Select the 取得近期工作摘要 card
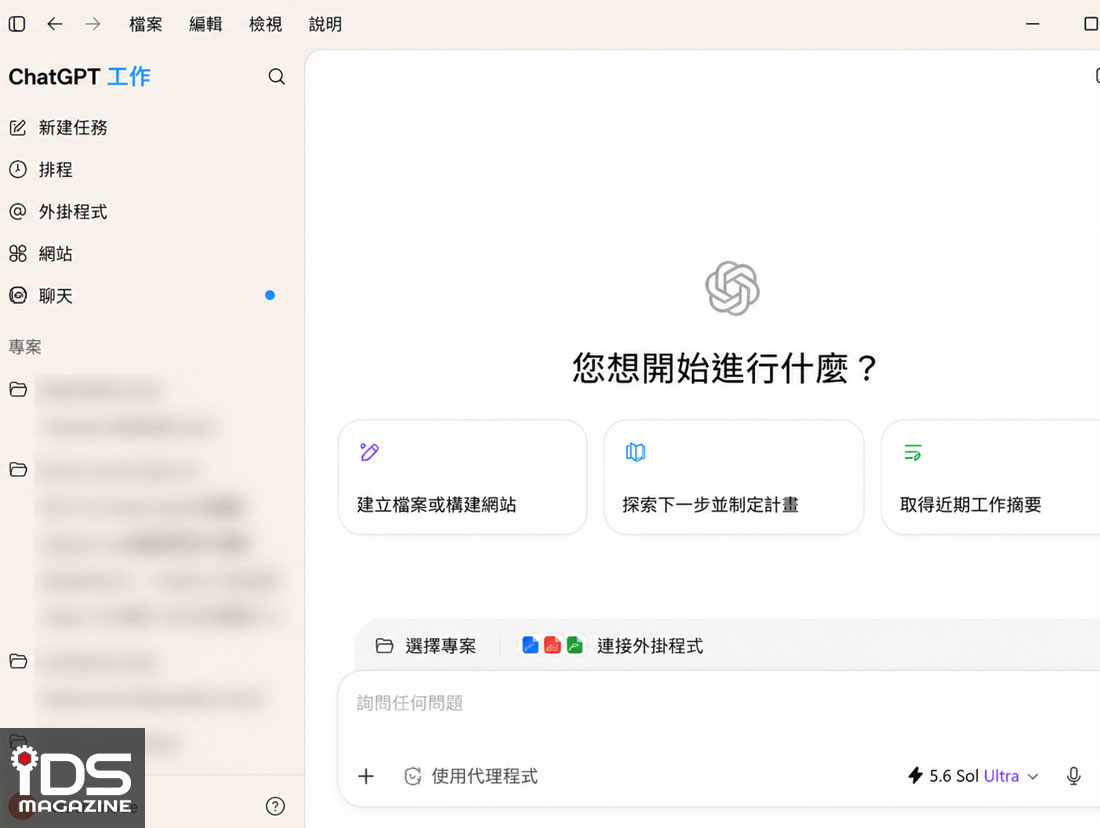 pos(991,477)
